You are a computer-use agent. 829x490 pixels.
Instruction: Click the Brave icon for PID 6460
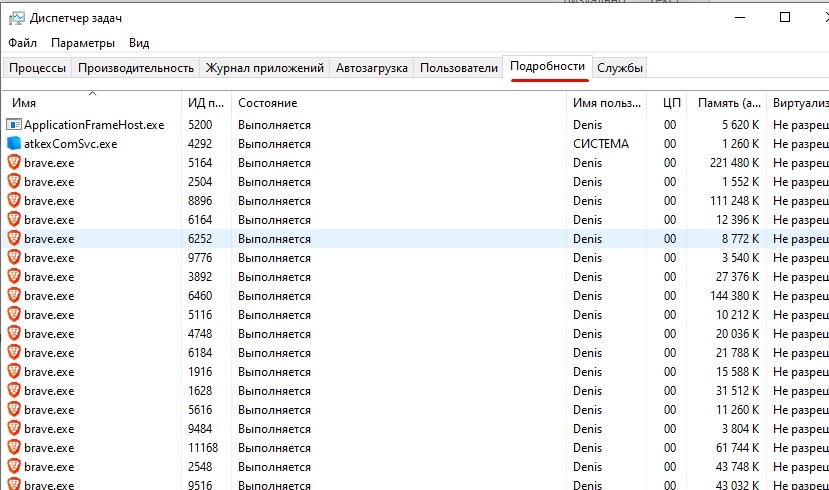[x=14, y=296]
